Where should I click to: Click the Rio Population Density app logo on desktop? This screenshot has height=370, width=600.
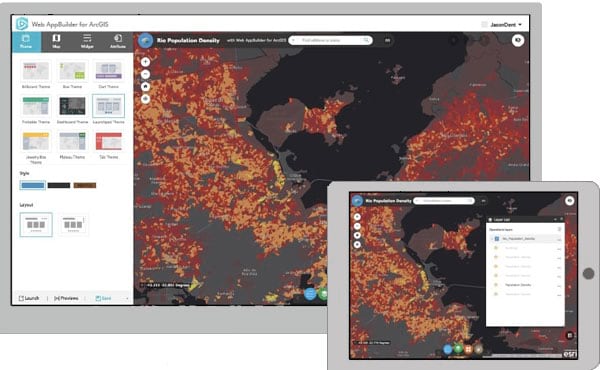pyautogui.click(x=145, y=41)
